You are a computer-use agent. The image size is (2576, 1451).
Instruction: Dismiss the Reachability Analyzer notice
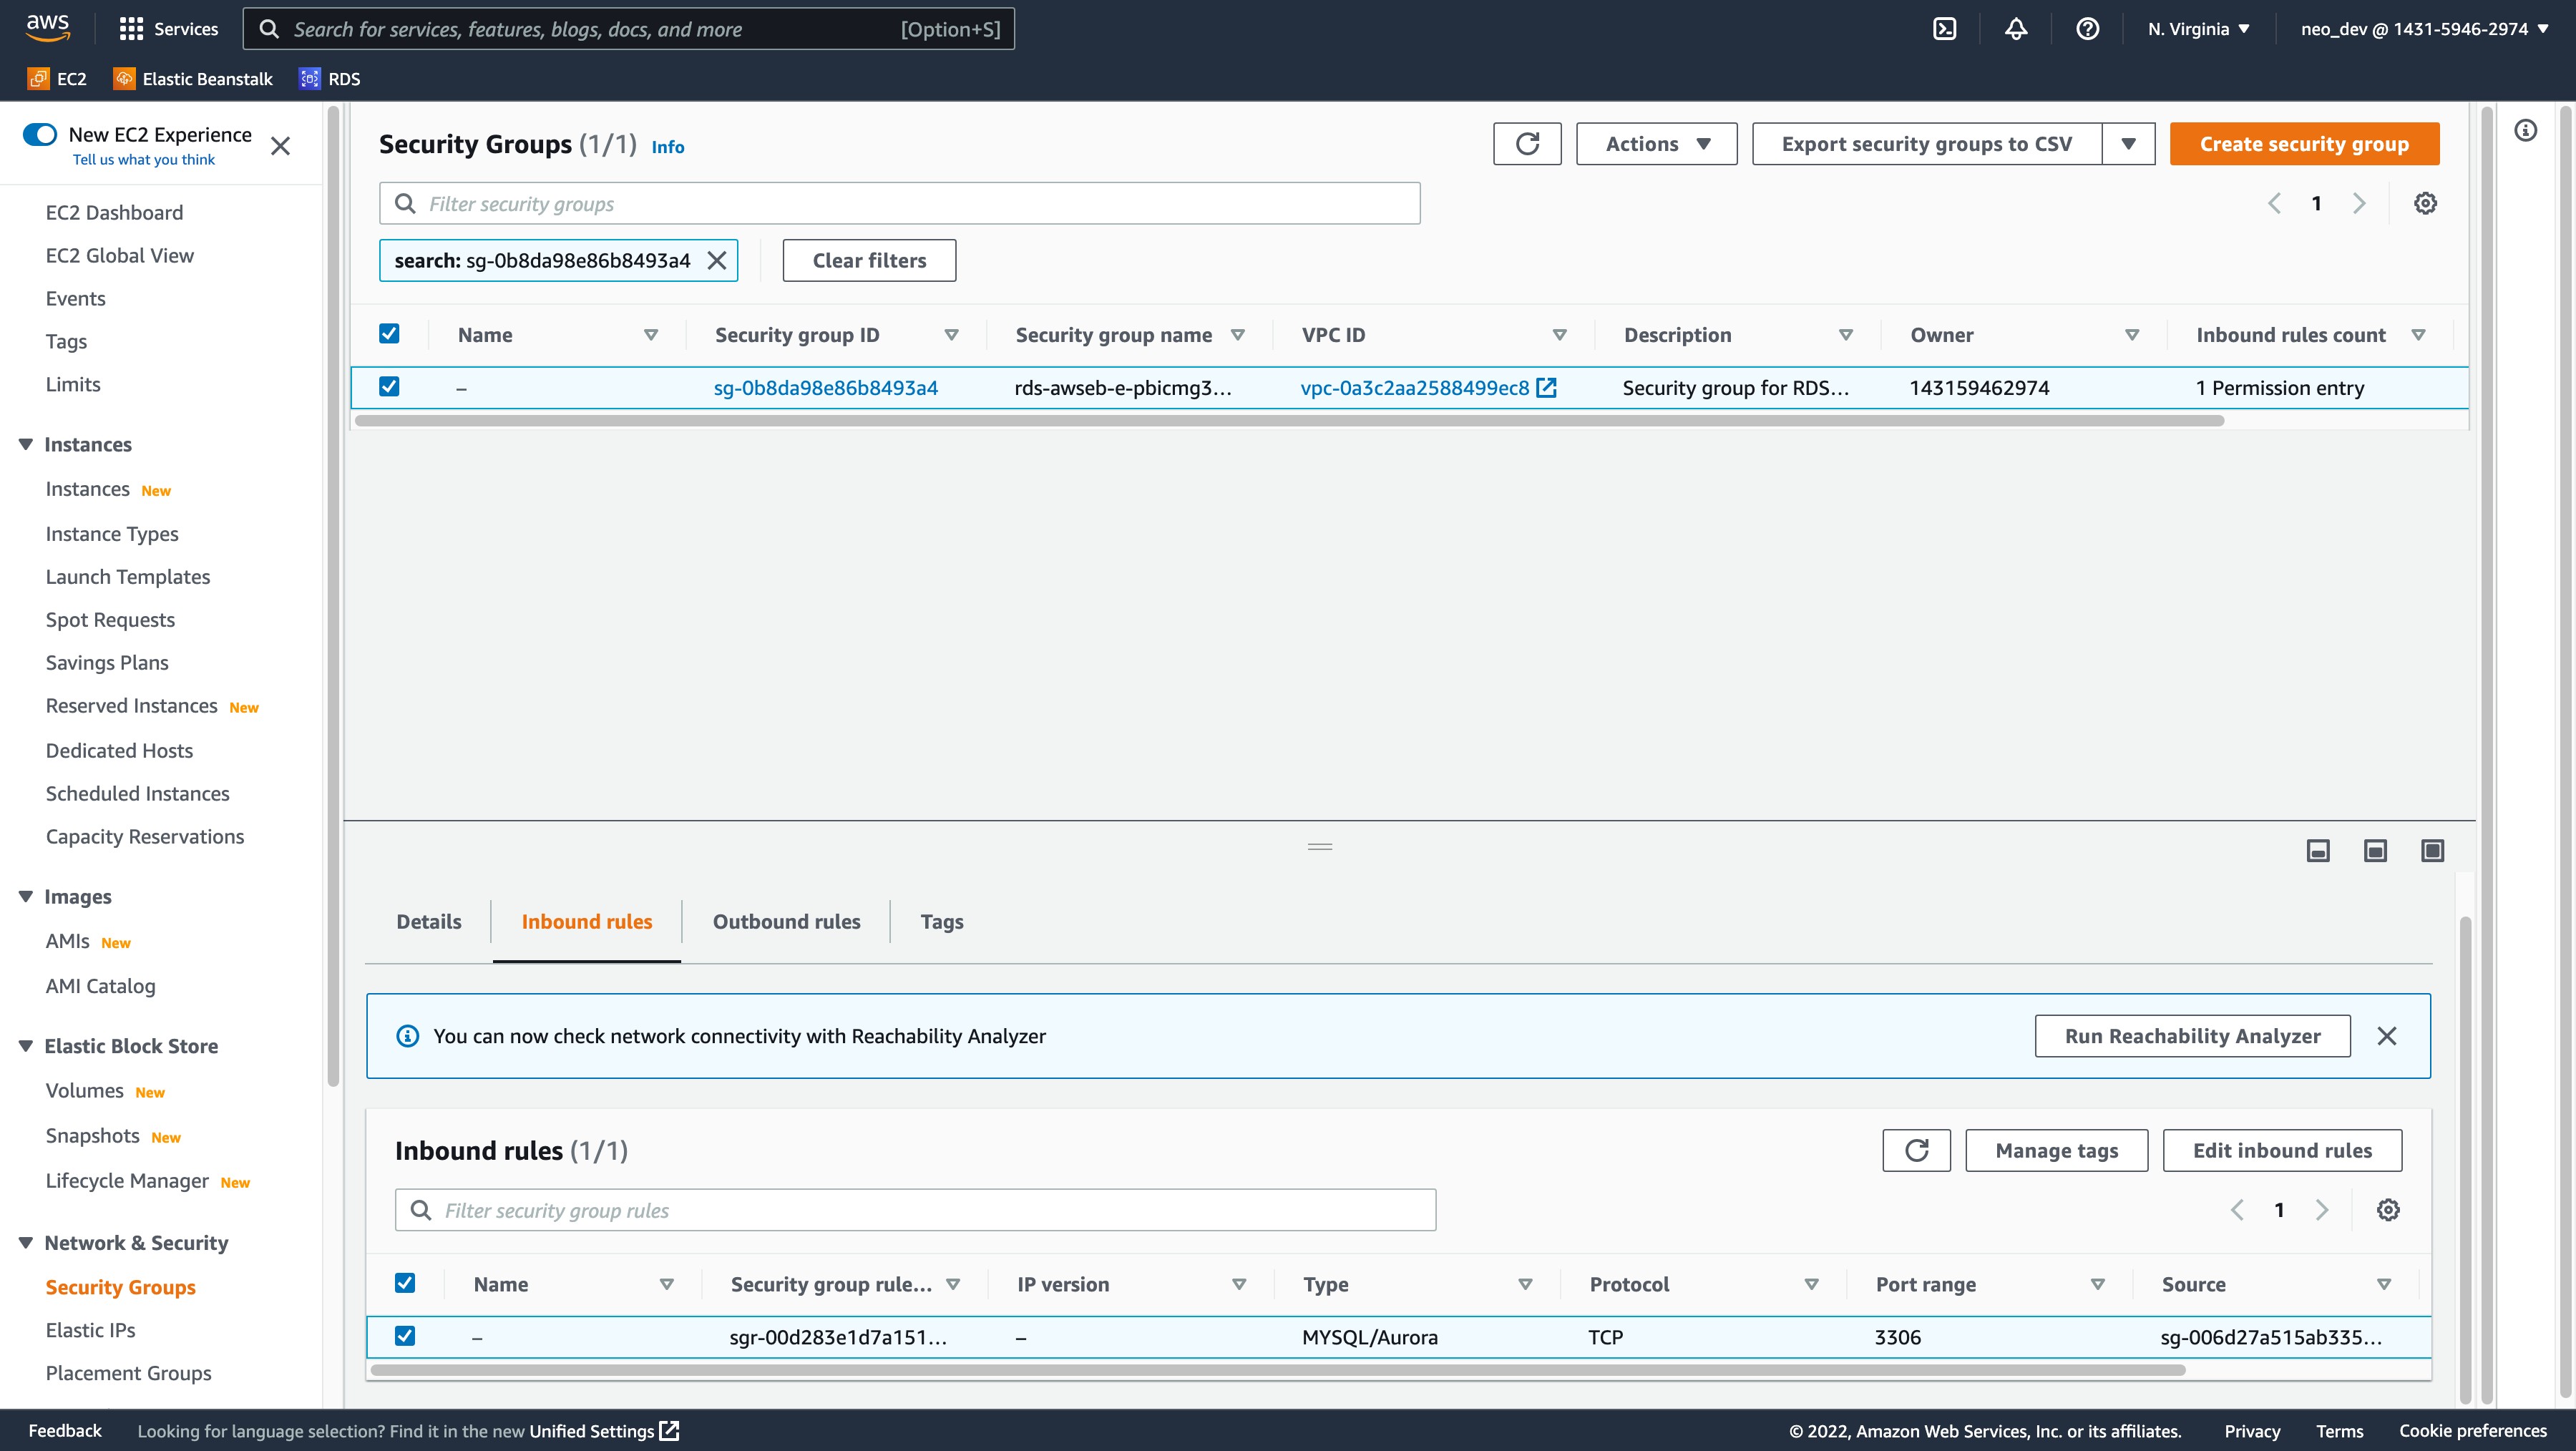[x=2387, y=1036]
